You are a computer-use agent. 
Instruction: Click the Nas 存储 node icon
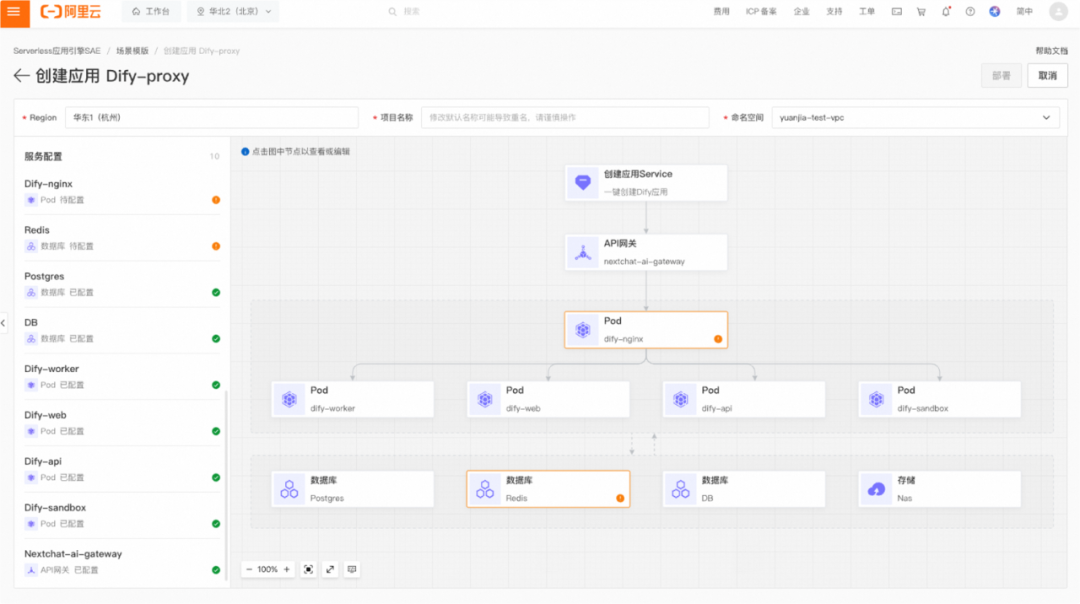coord(877,489)
